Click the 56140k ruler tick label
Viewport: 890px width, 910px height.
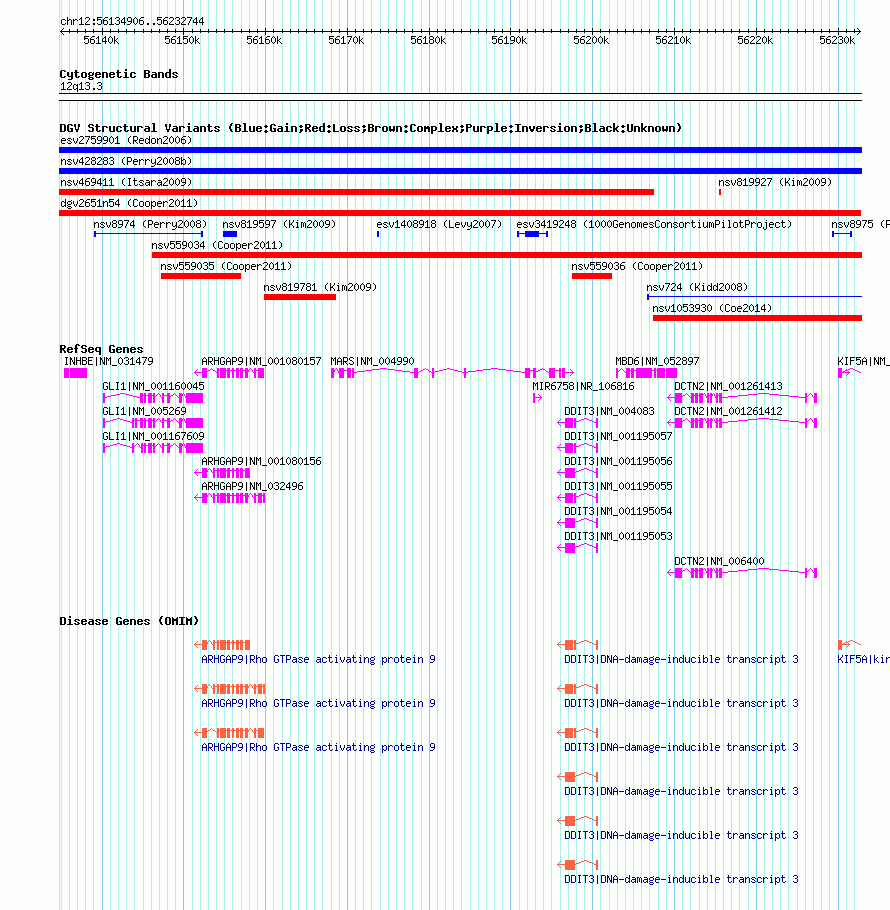[x=101, y=41]
